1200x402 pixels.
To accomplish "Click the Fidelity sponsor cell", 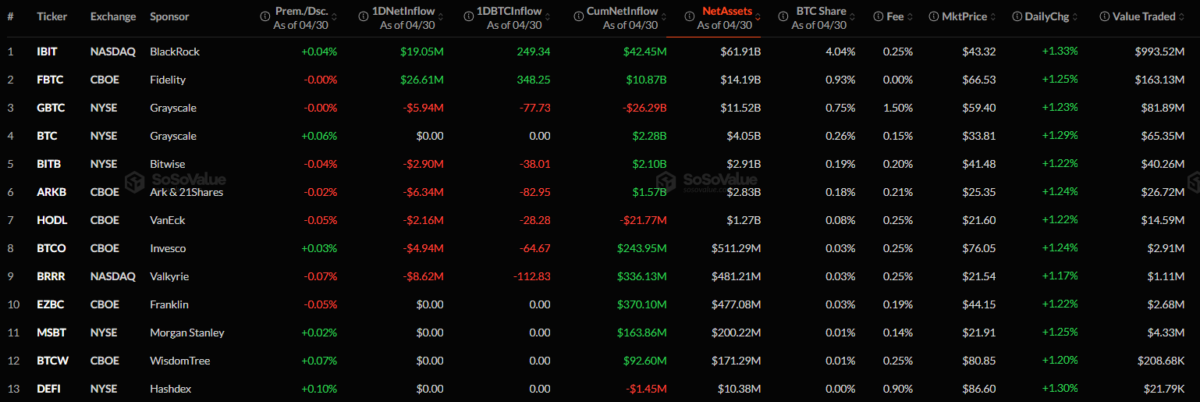I will [x=168, y=78].
